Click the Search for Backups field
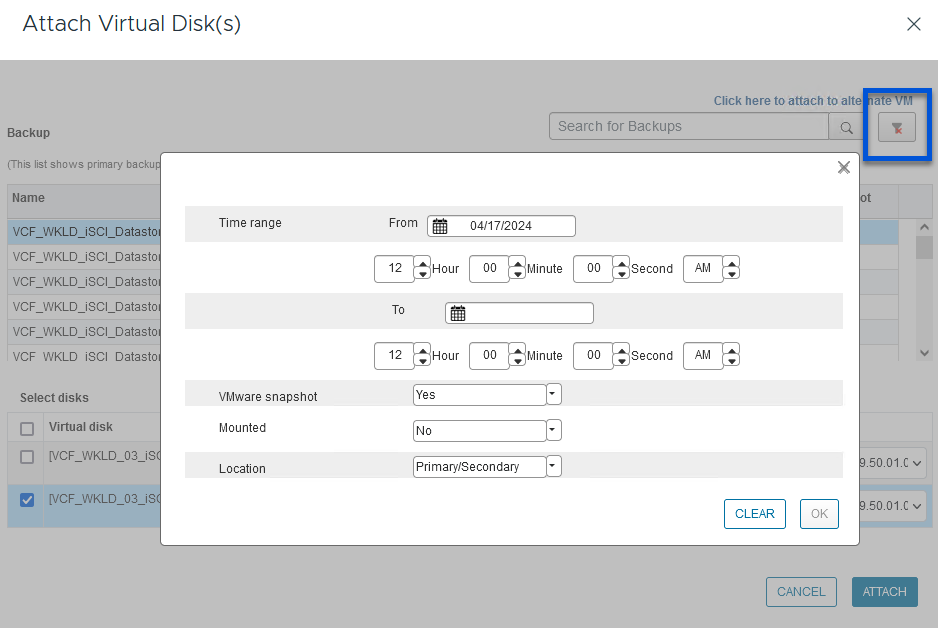938x628 pixels. tap(688, 126)
